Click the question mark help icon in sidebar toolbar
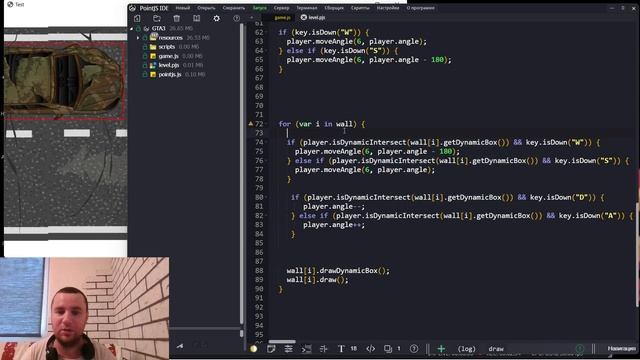The width and height of the screenshot is (640, 360). click(236, 18)
